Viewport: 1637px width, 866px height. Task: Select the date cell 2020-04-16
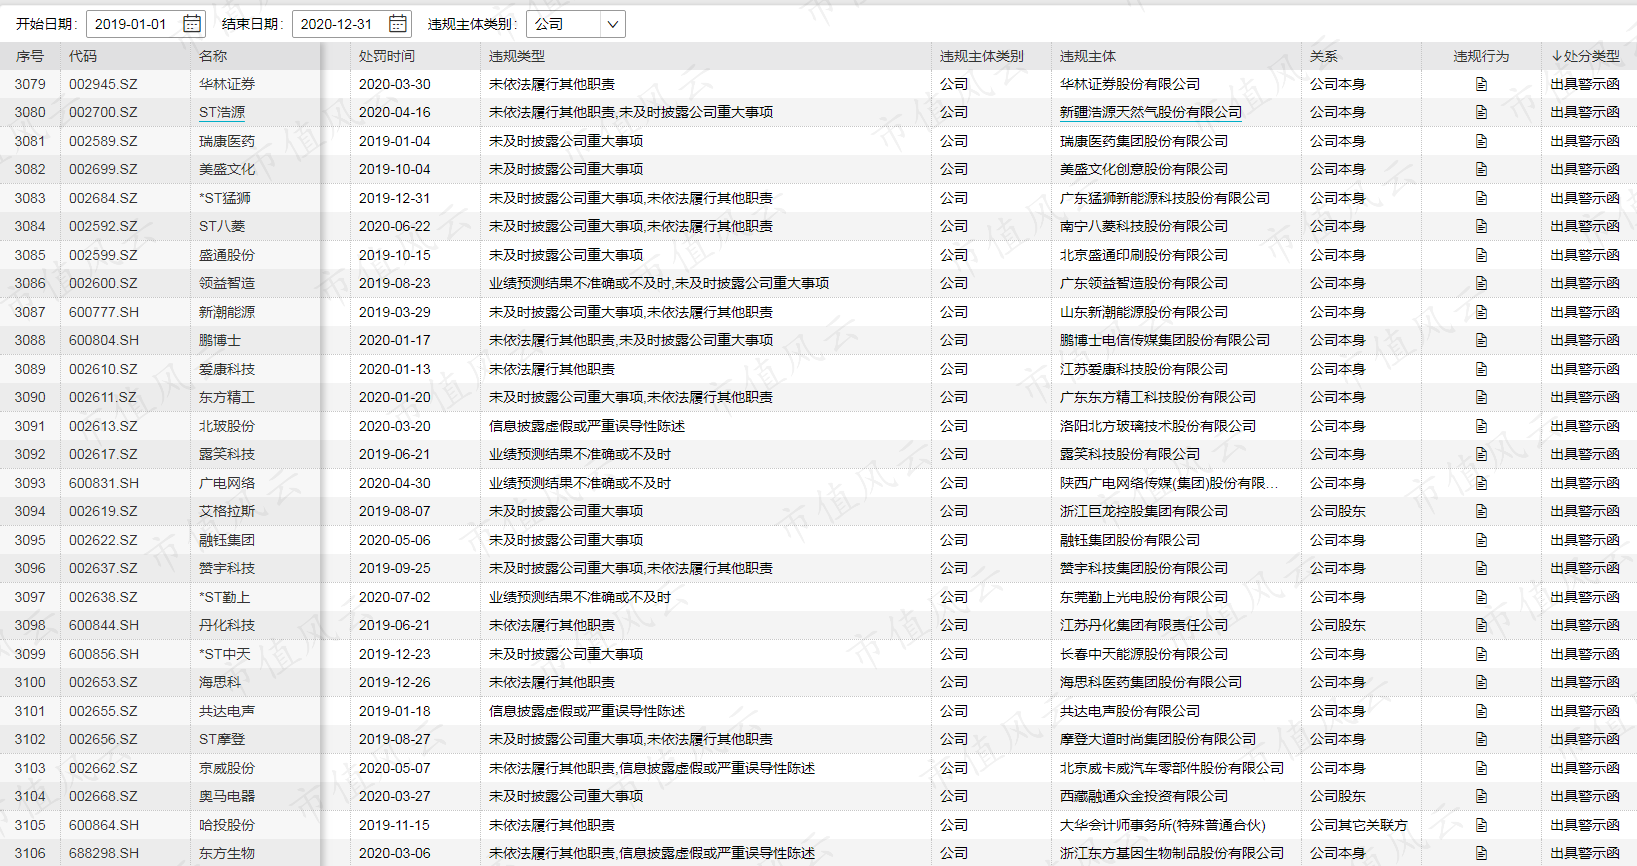coord(395,112)
